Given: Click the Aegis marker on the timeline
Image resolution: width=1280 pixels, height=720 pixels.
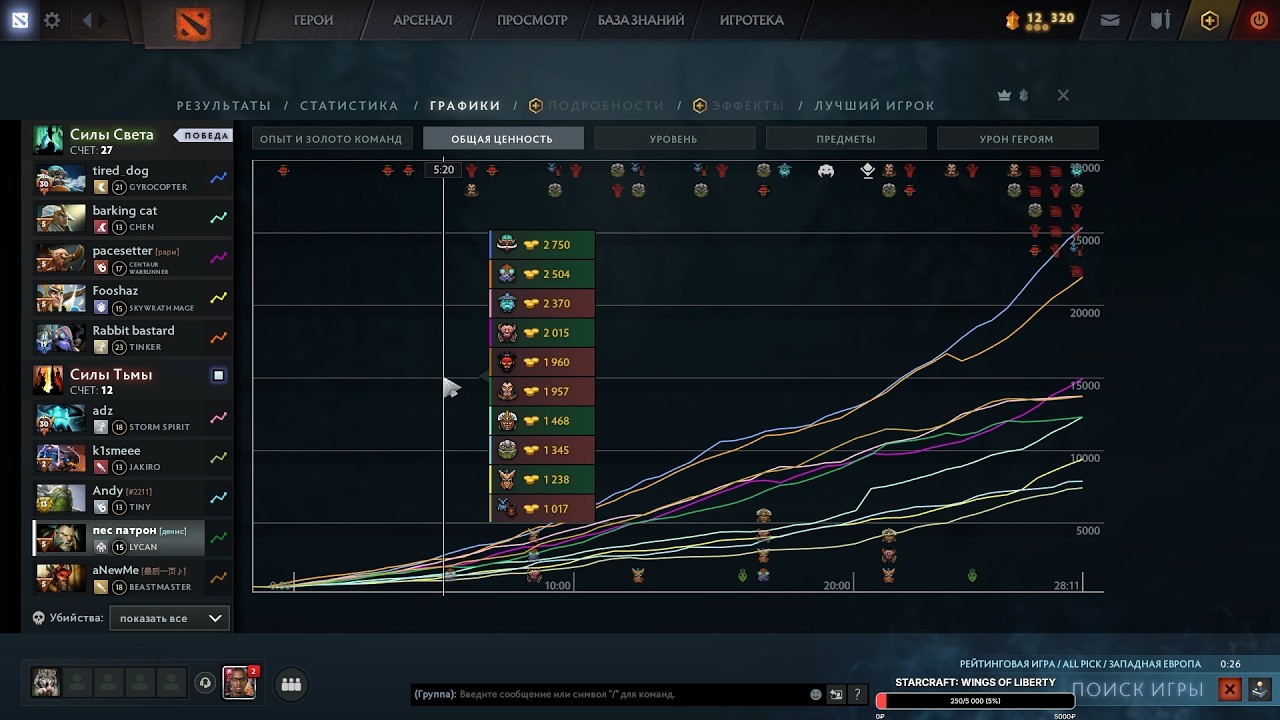Looking at the screenshot, I should [868, 171].
